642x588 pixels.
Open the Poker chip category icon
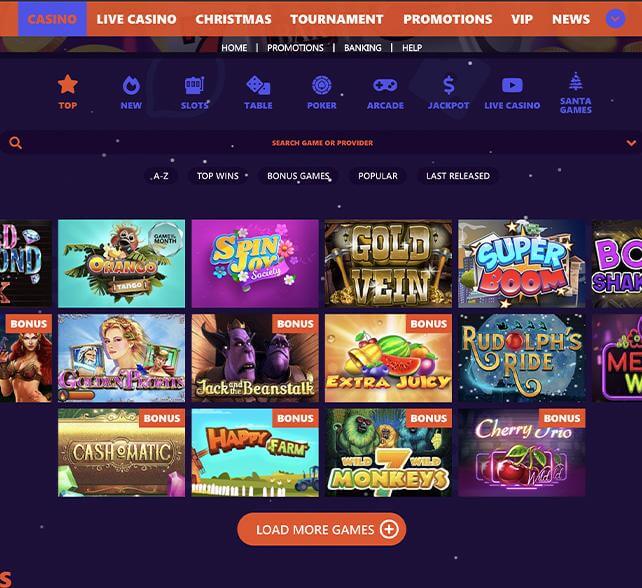322,85
